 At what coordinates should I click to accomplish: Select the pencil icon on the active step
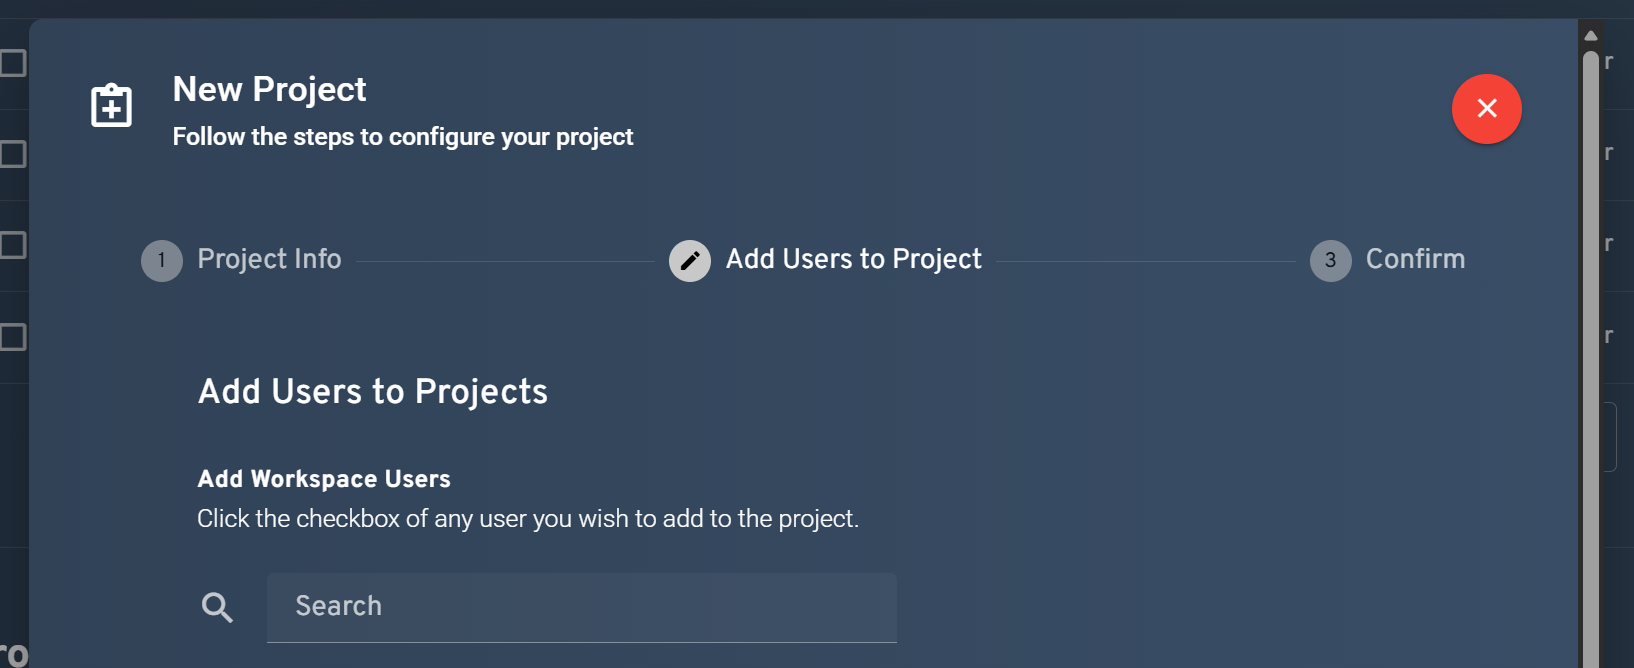pyautogui.click(x=689, y=259)
